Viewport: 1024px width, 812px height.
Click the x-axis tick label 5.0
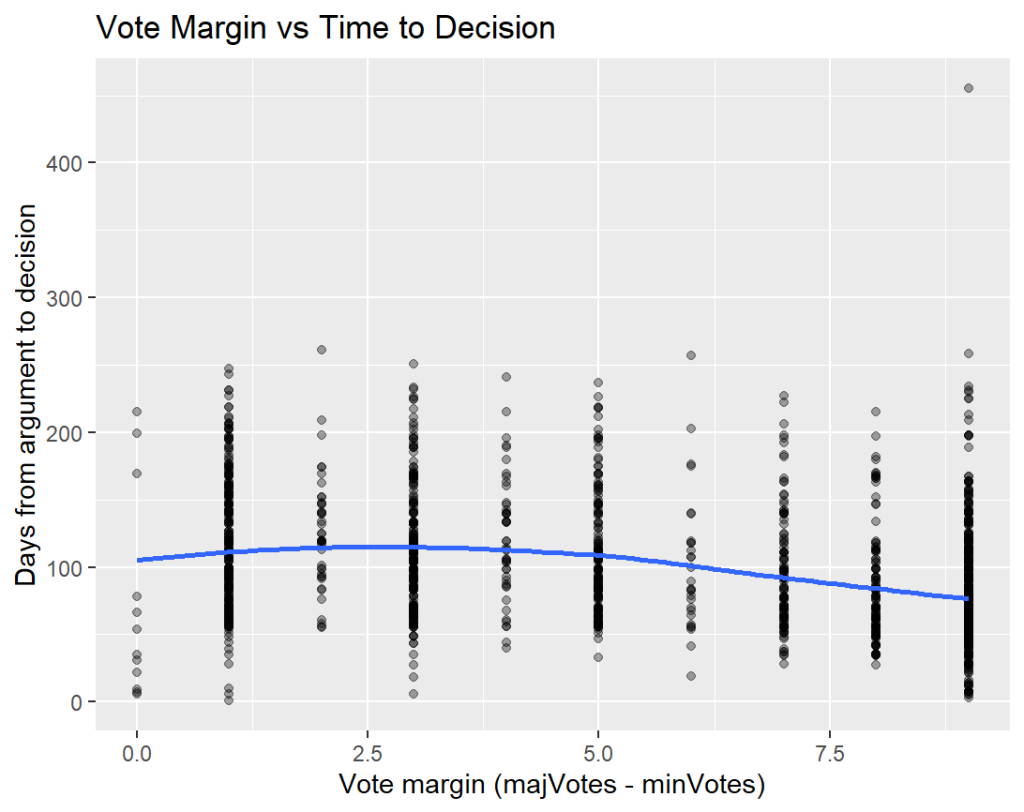pyautogui.click(x=598, y=750)
